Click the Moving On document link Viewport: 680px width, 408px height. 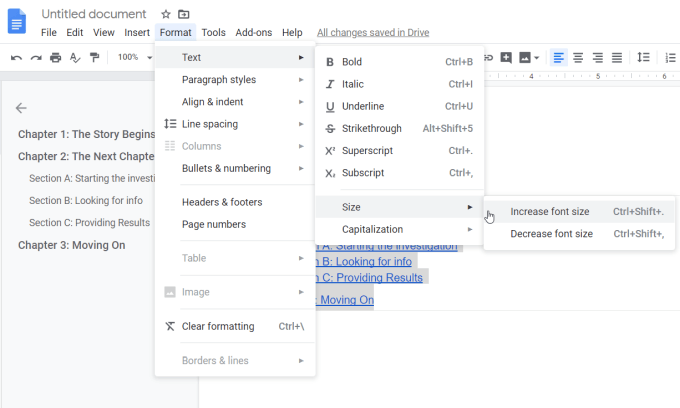pyautogui.click(x=345, y=300)
